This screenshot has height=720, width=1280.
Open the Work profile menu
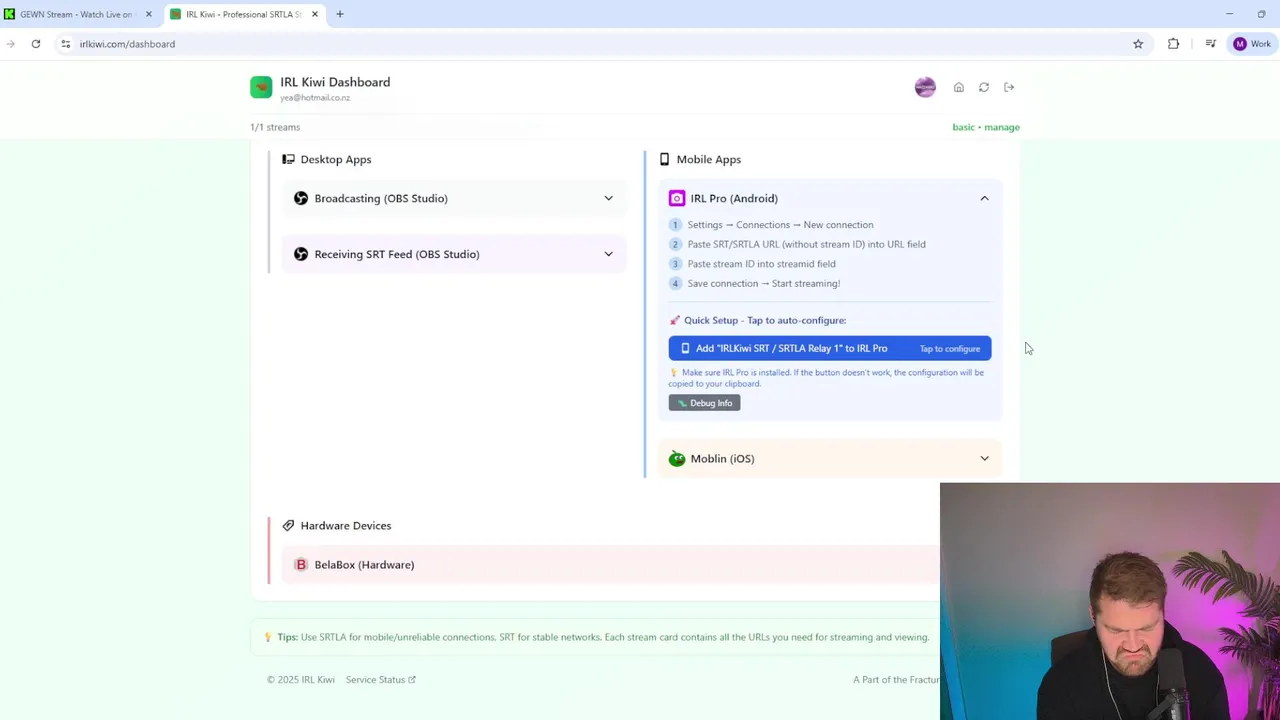pos(1252,44)
